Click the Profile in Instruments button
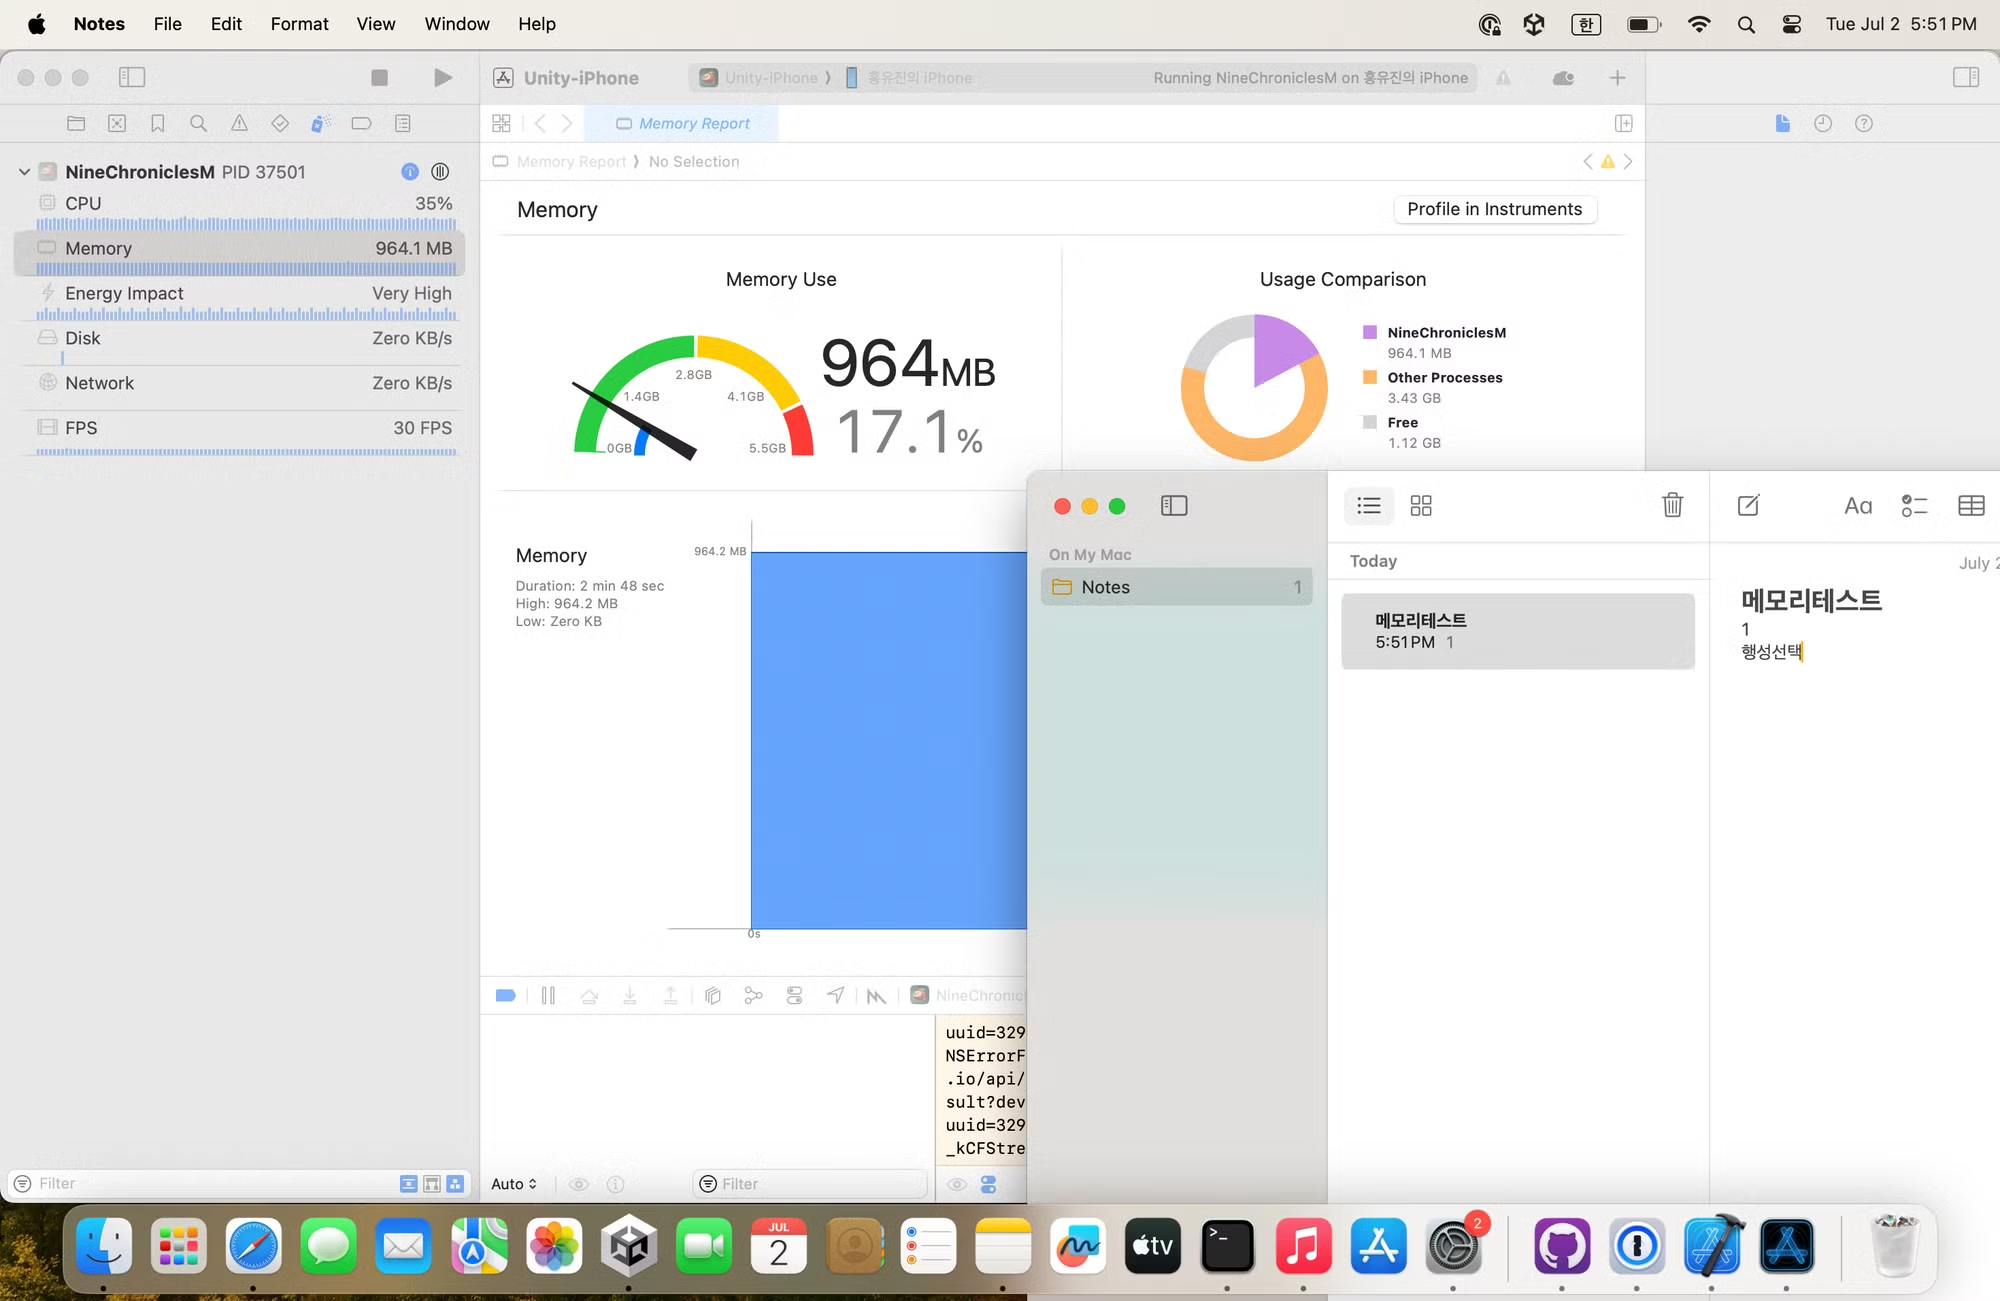This screenshot has width=2000, height=1301. (1494, 209)
